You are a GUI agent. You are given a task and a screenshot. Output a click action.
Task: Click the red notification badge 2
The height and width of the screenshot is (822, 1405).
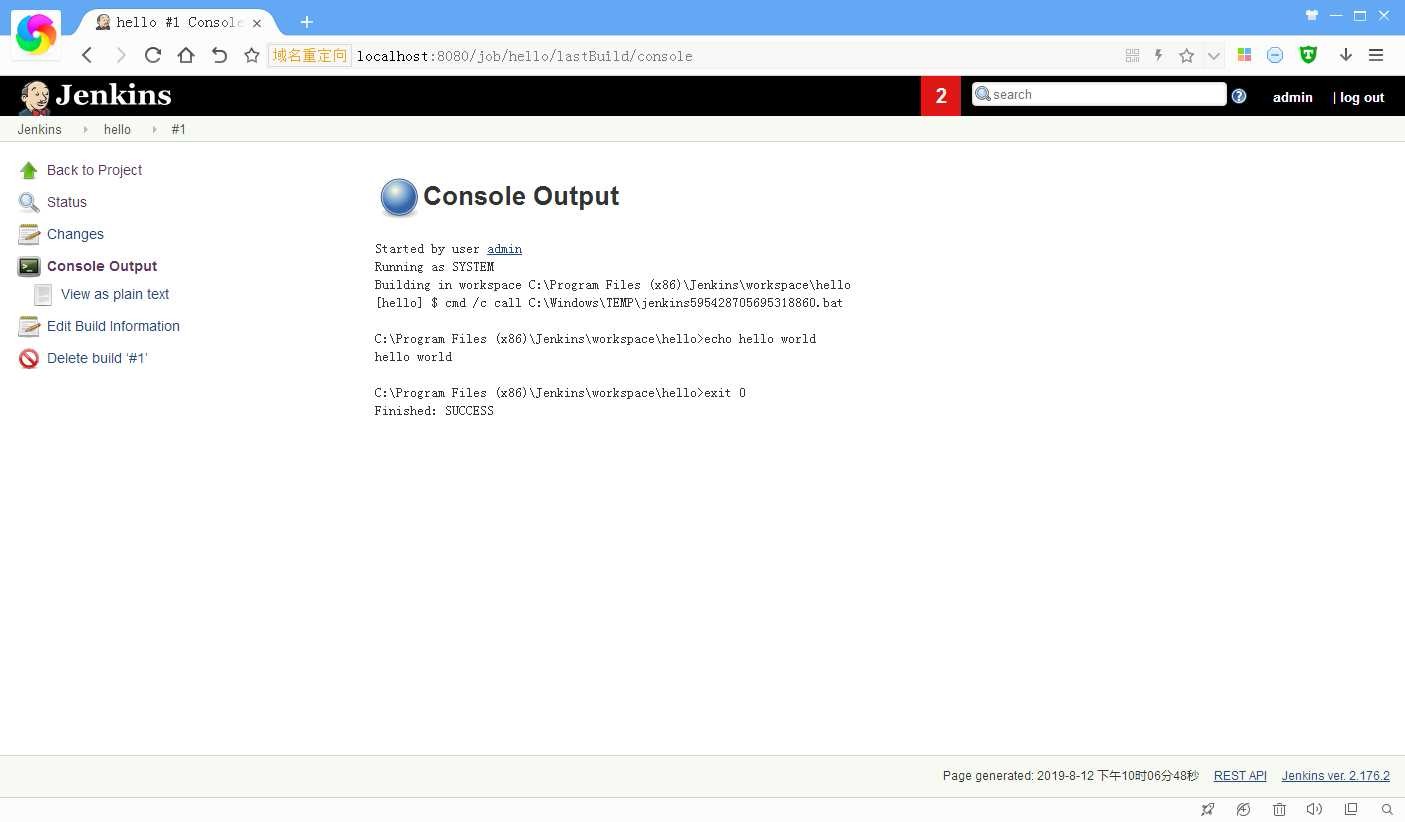pos(940,96)
